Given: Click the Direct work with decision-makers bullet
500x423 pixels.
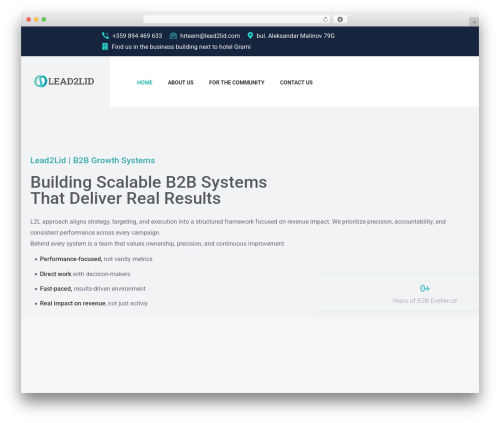Looking at the screenshot, I should (x=85, y=274).
